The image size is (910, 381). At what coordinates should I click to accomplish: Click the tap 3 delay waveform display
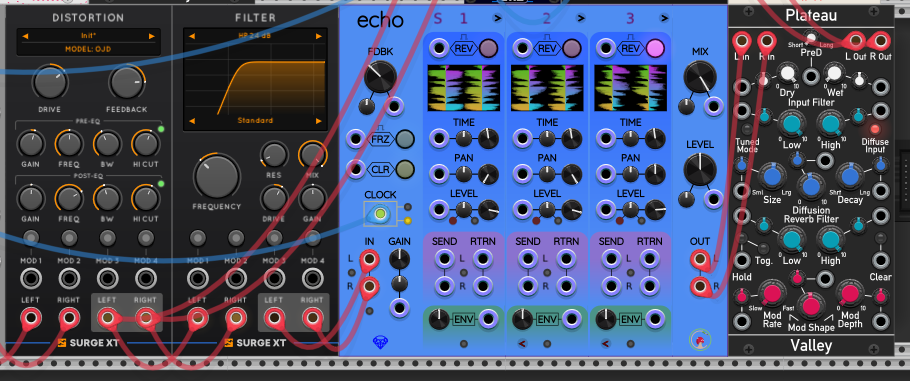(x=630, y=88)
